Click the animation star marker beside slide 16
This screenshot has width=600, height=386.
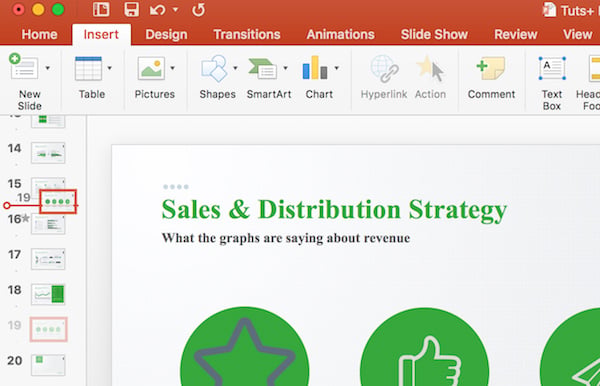coord(25,218)
